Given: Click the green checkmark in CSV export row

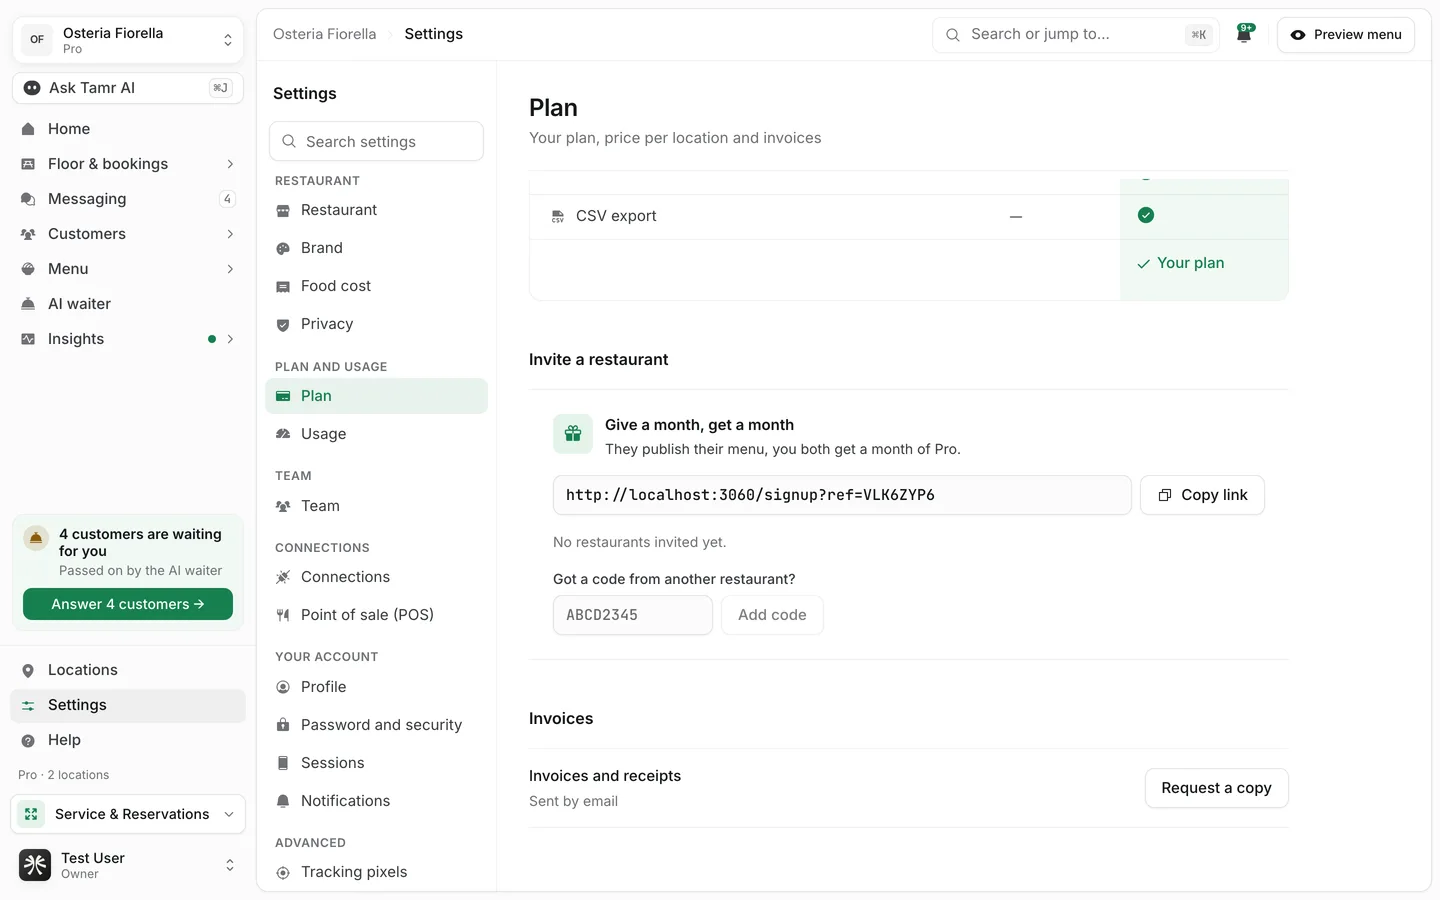Looking at the screenshot, I should [x=1146, y=215].
